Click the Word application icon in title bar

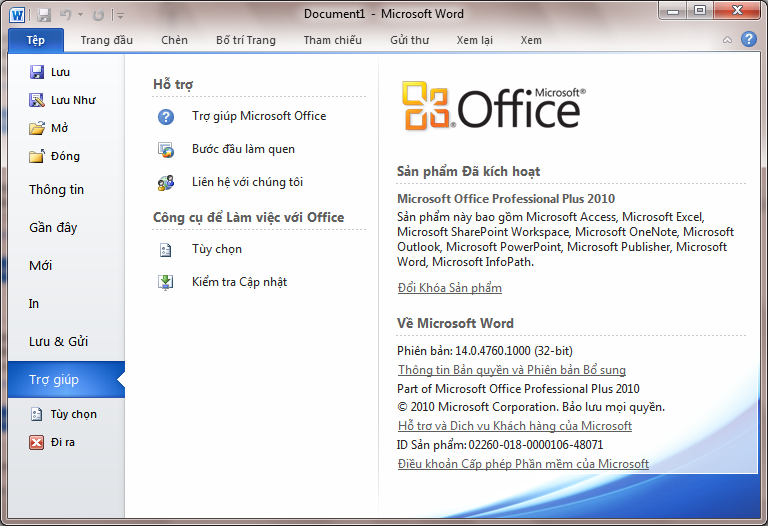click(x=17, y=15)
